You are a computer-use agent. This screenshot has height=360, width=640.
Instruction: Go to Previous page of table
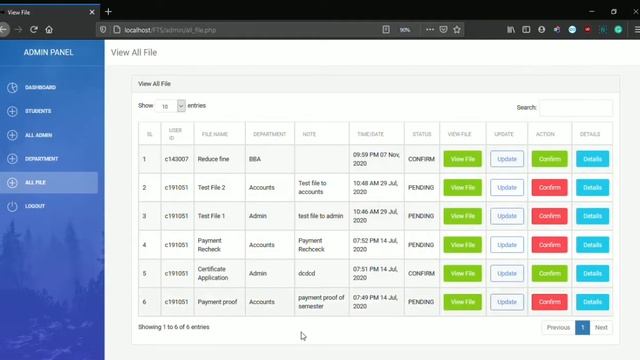(558, 327)
